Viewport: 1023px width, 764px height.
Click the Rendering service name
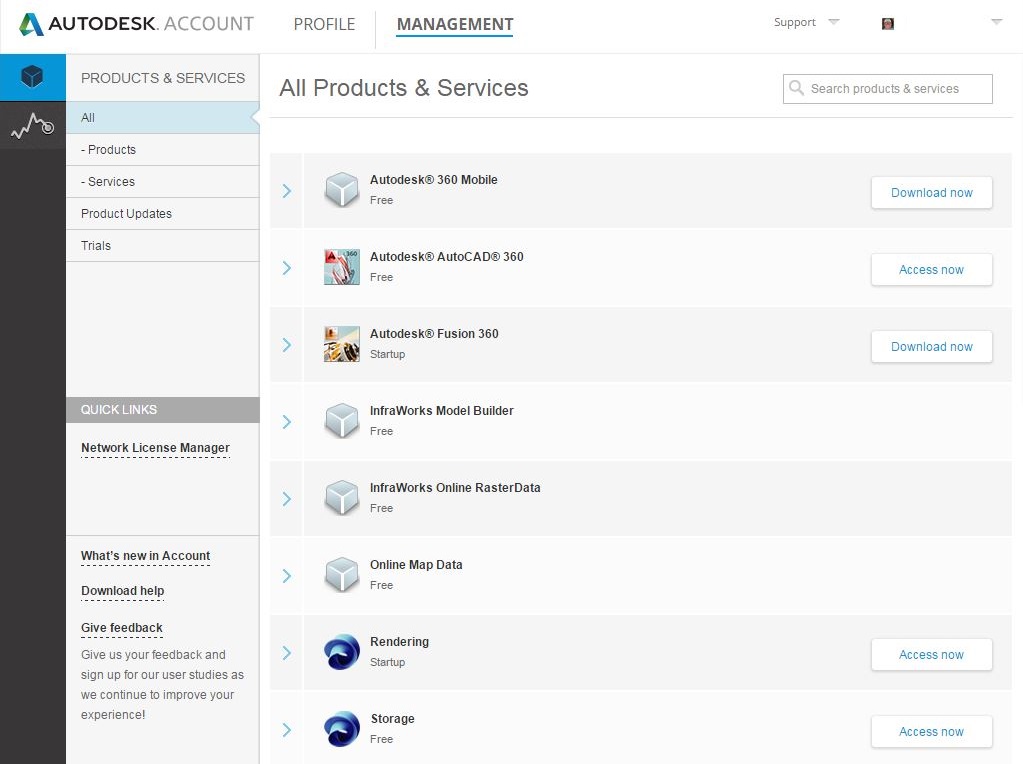(399, 641)
